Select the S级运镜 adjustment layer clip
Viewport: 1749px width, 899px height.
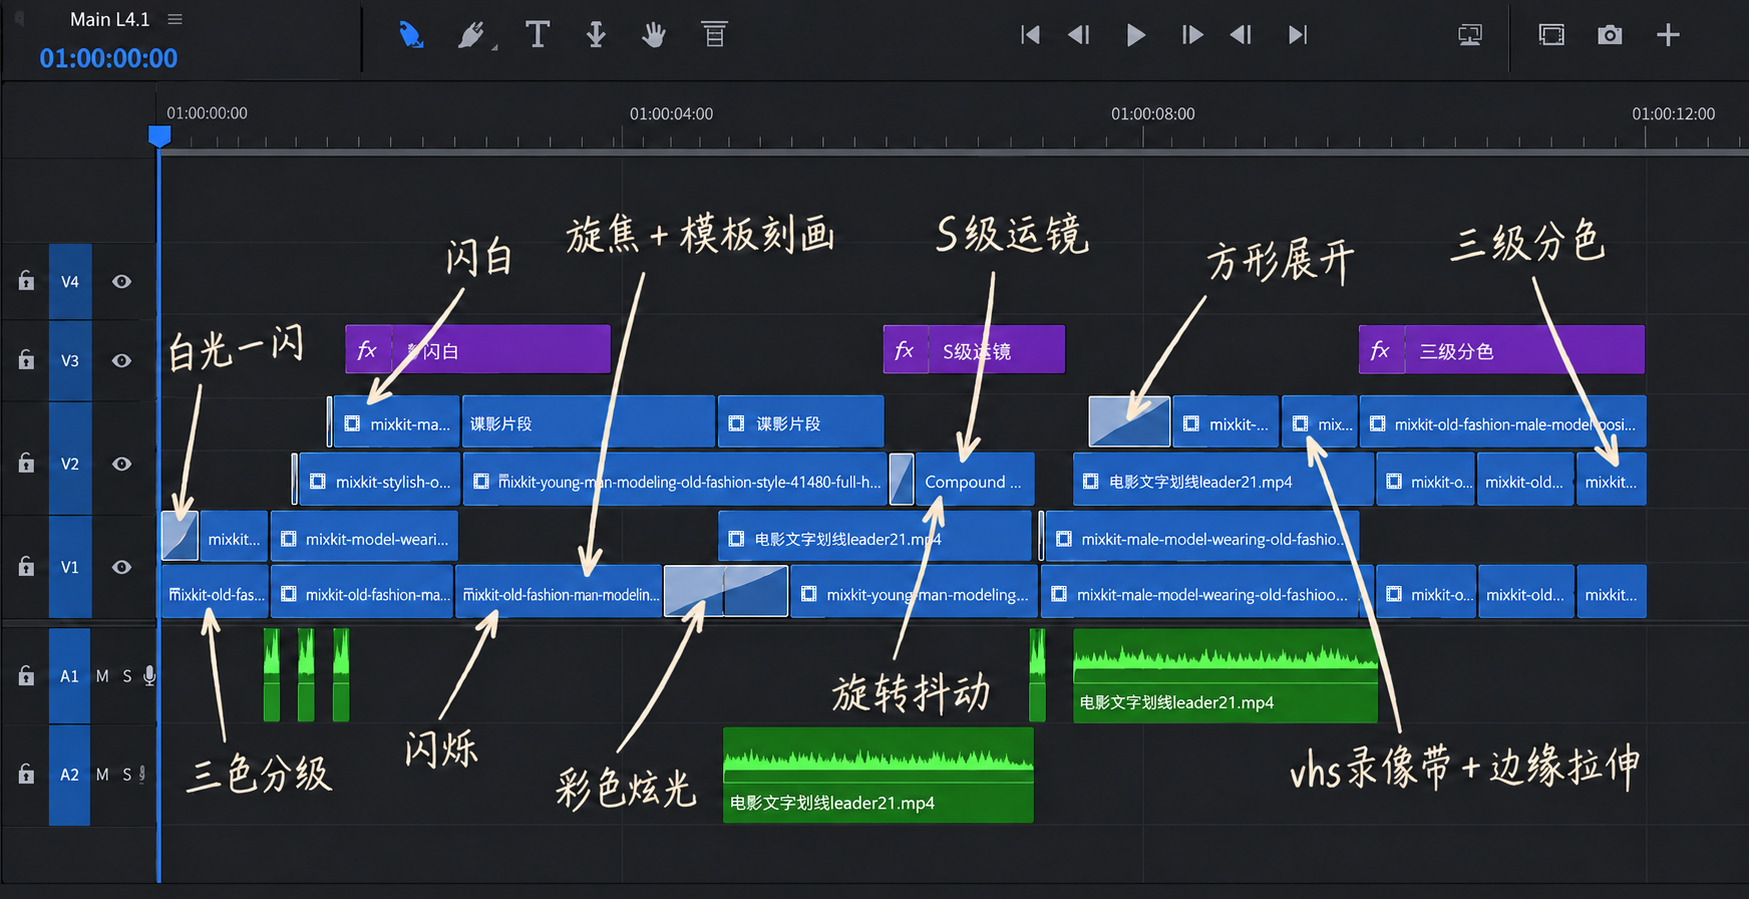(974, 350)
